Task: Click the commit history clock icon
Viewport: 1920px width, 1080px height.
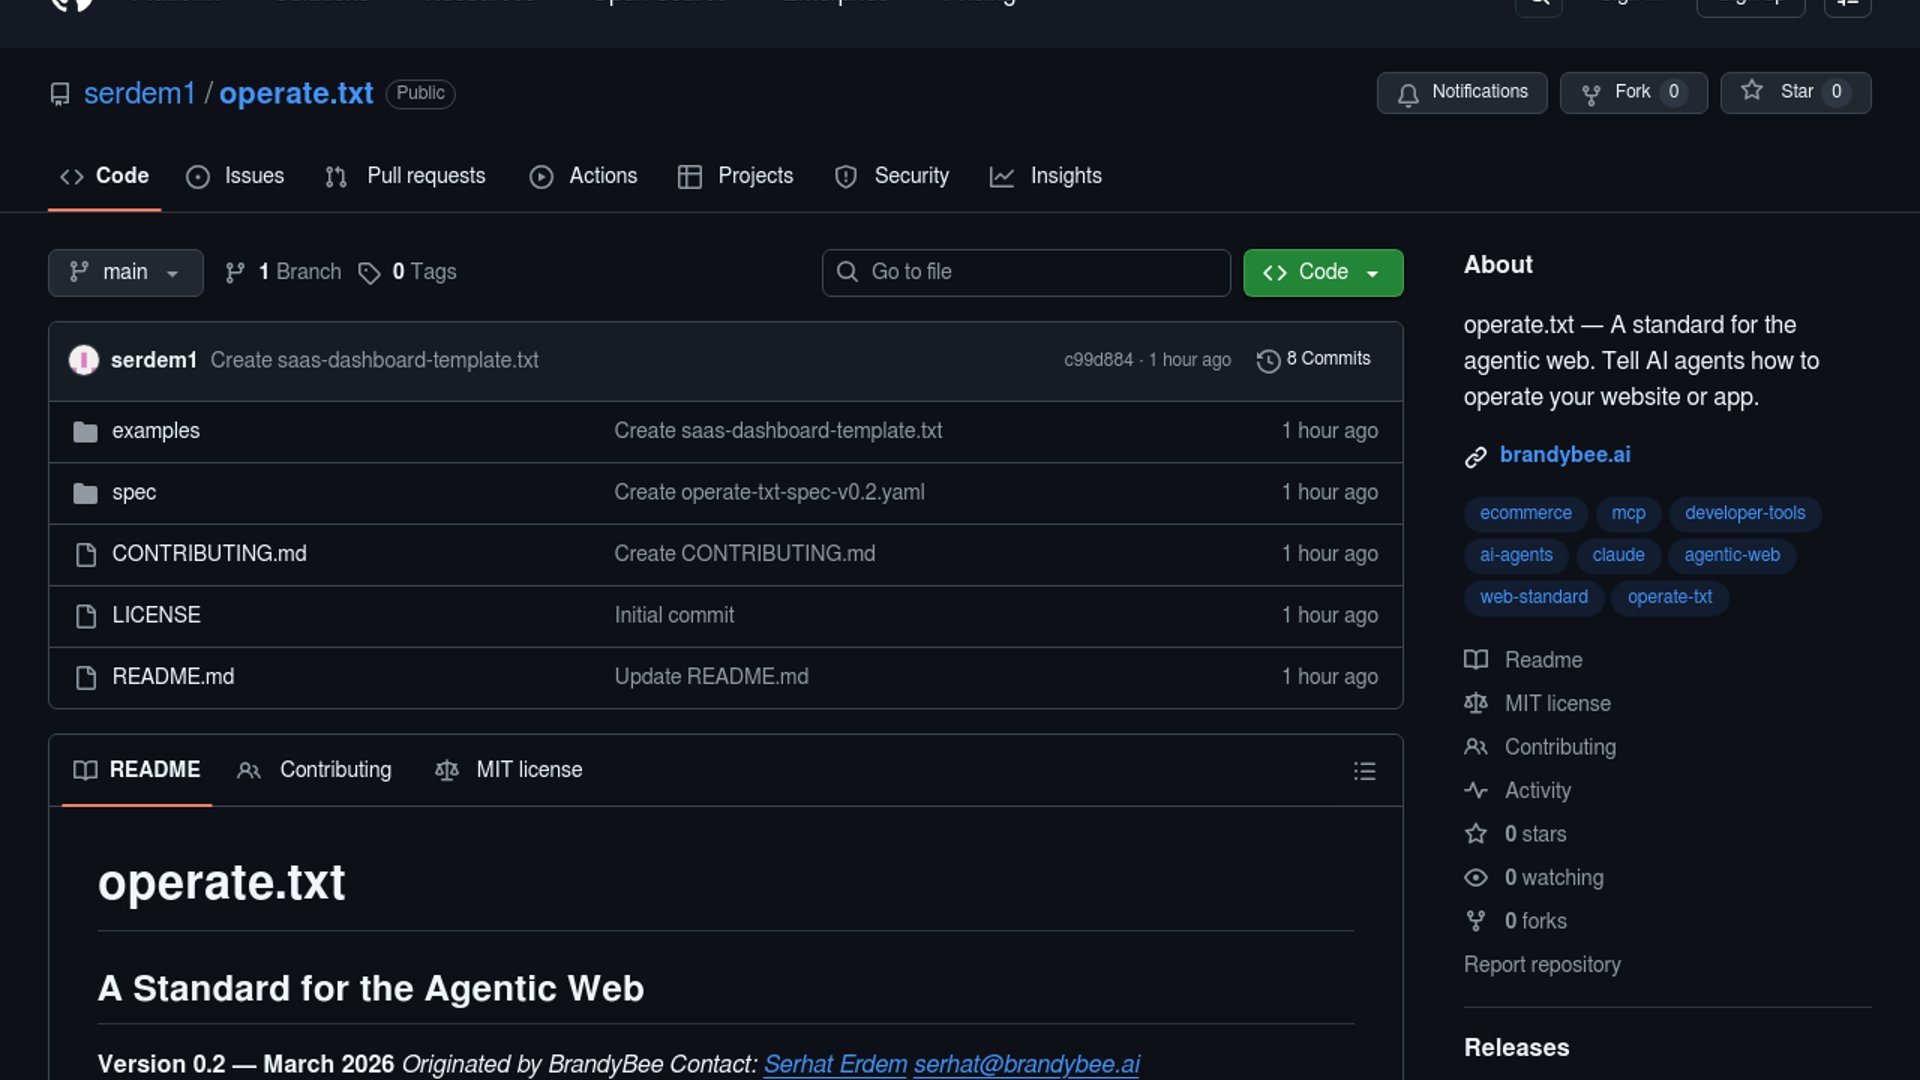Action: click(1268, 361)
